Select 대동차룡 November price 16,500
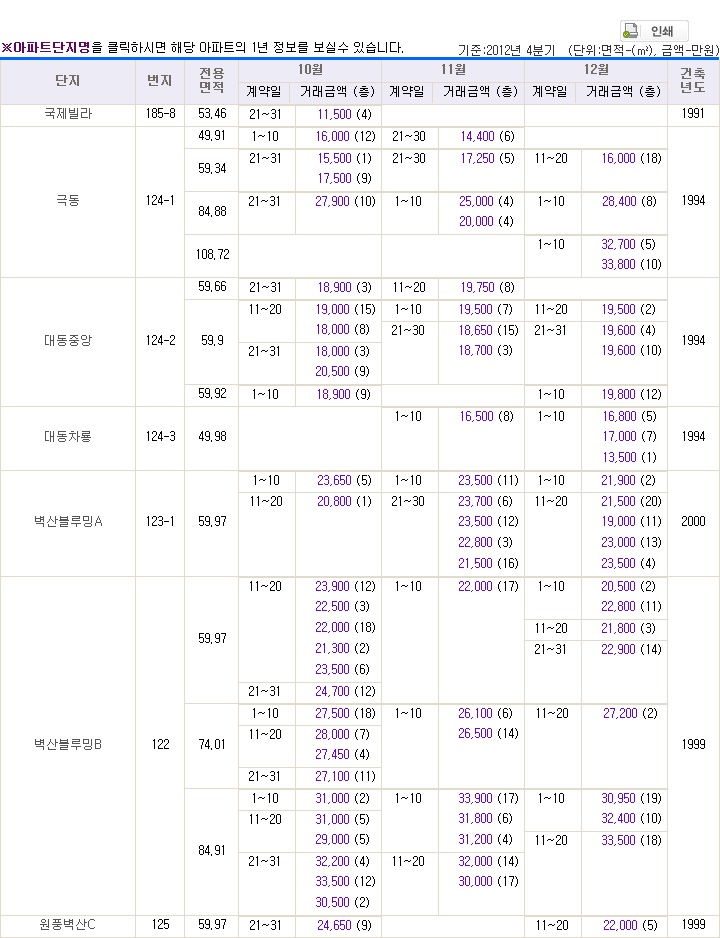The width and height of the screenshot is (720, 938). tap(477, 416)
